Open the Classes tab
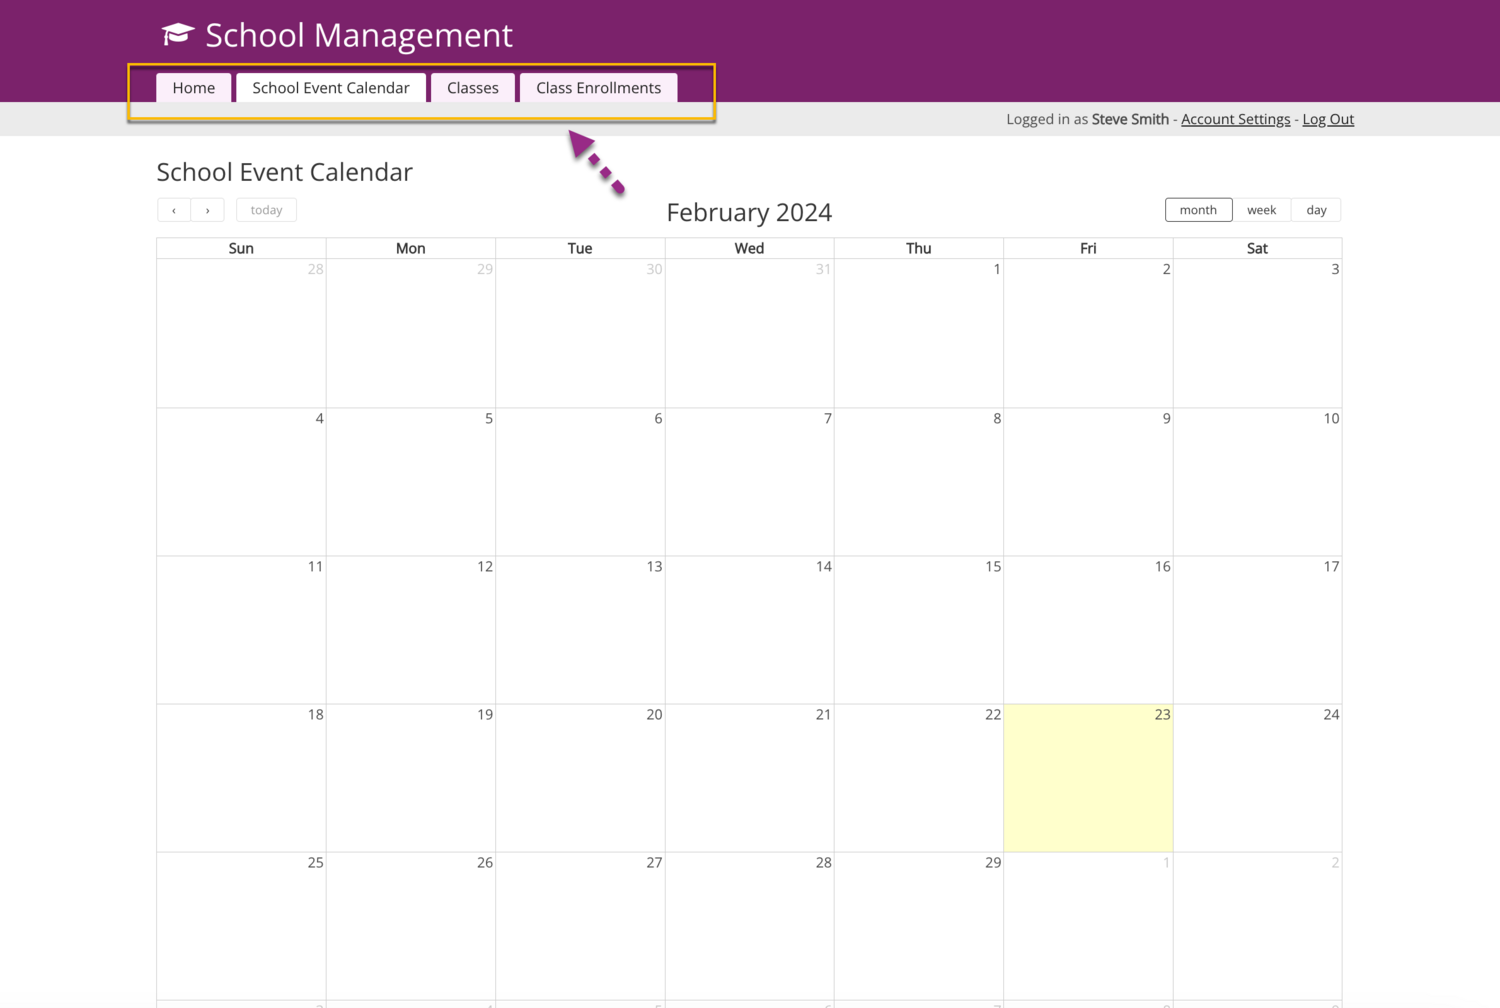1500x1008 pixels. point(472,88)
